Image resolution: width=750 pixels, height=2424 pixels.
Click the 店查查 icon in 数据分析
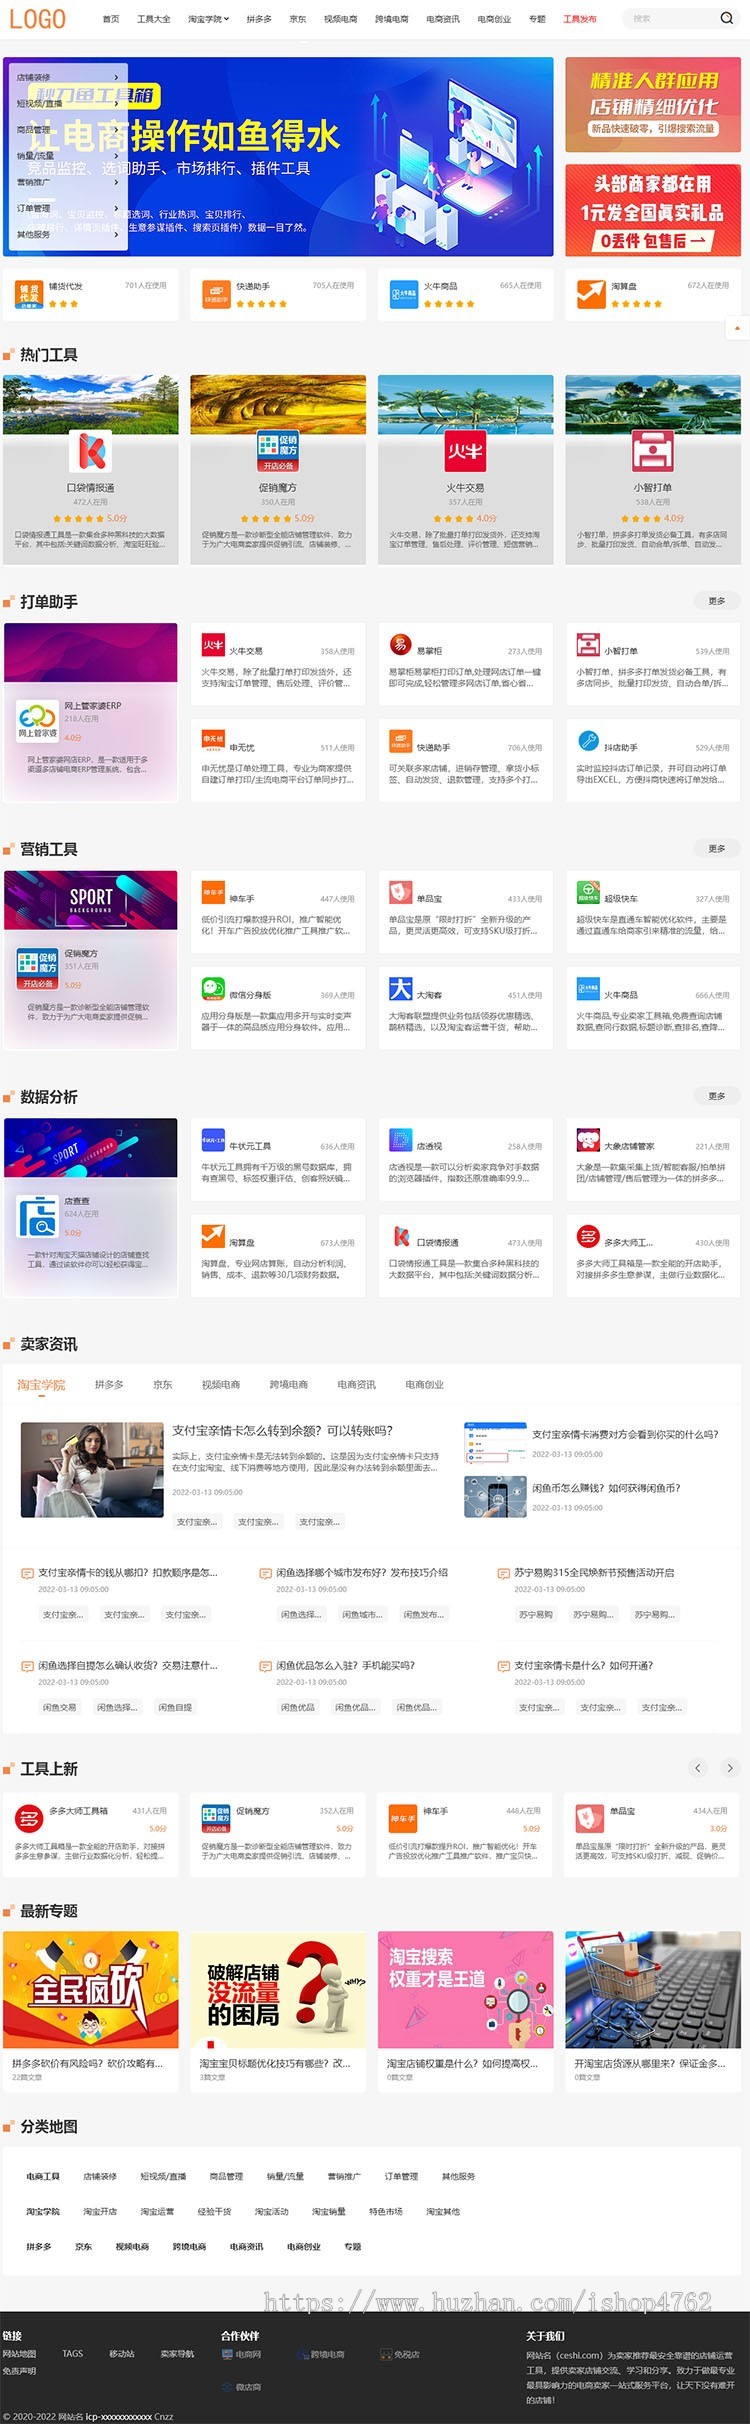tap(37, 1217)
